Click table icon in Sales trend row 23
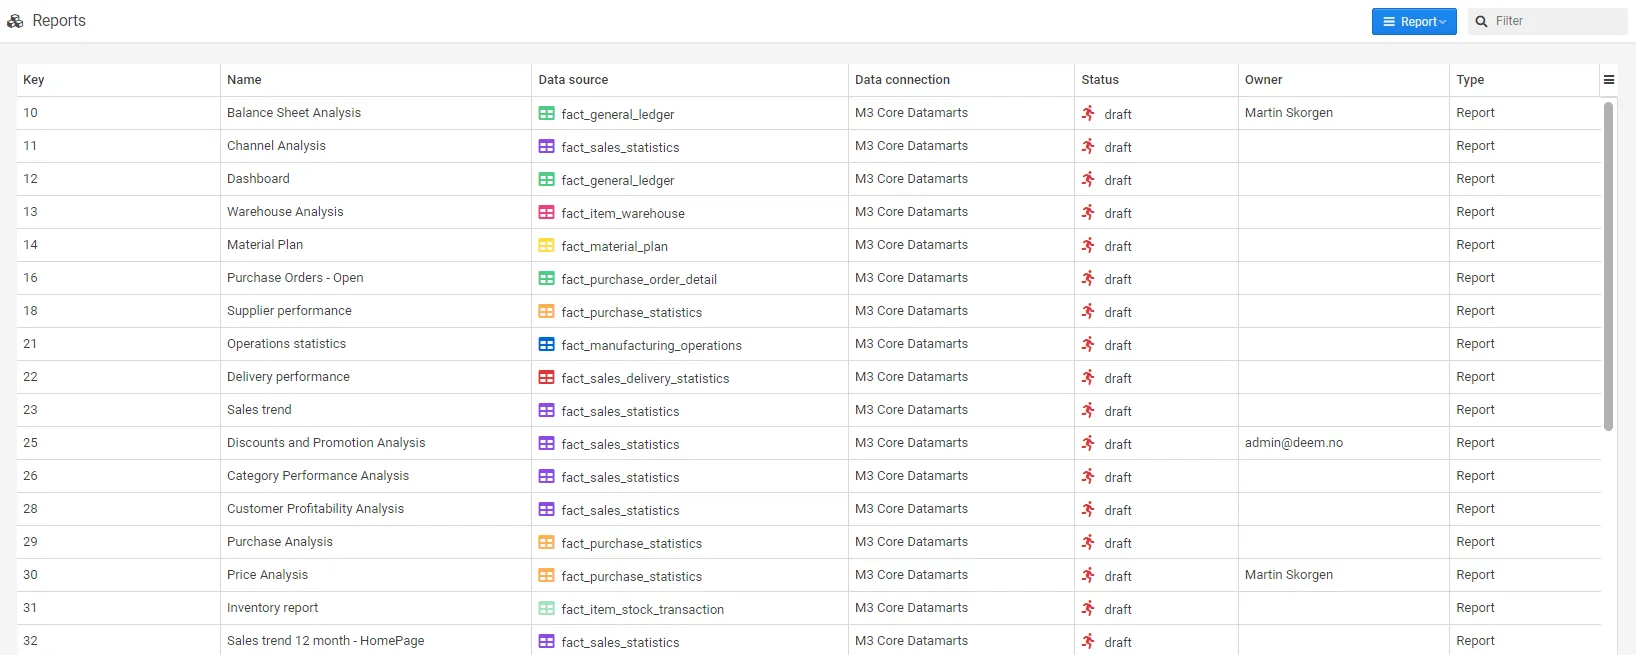The width and height of the screenshot is (1636, 655). [x=546, y=411]
